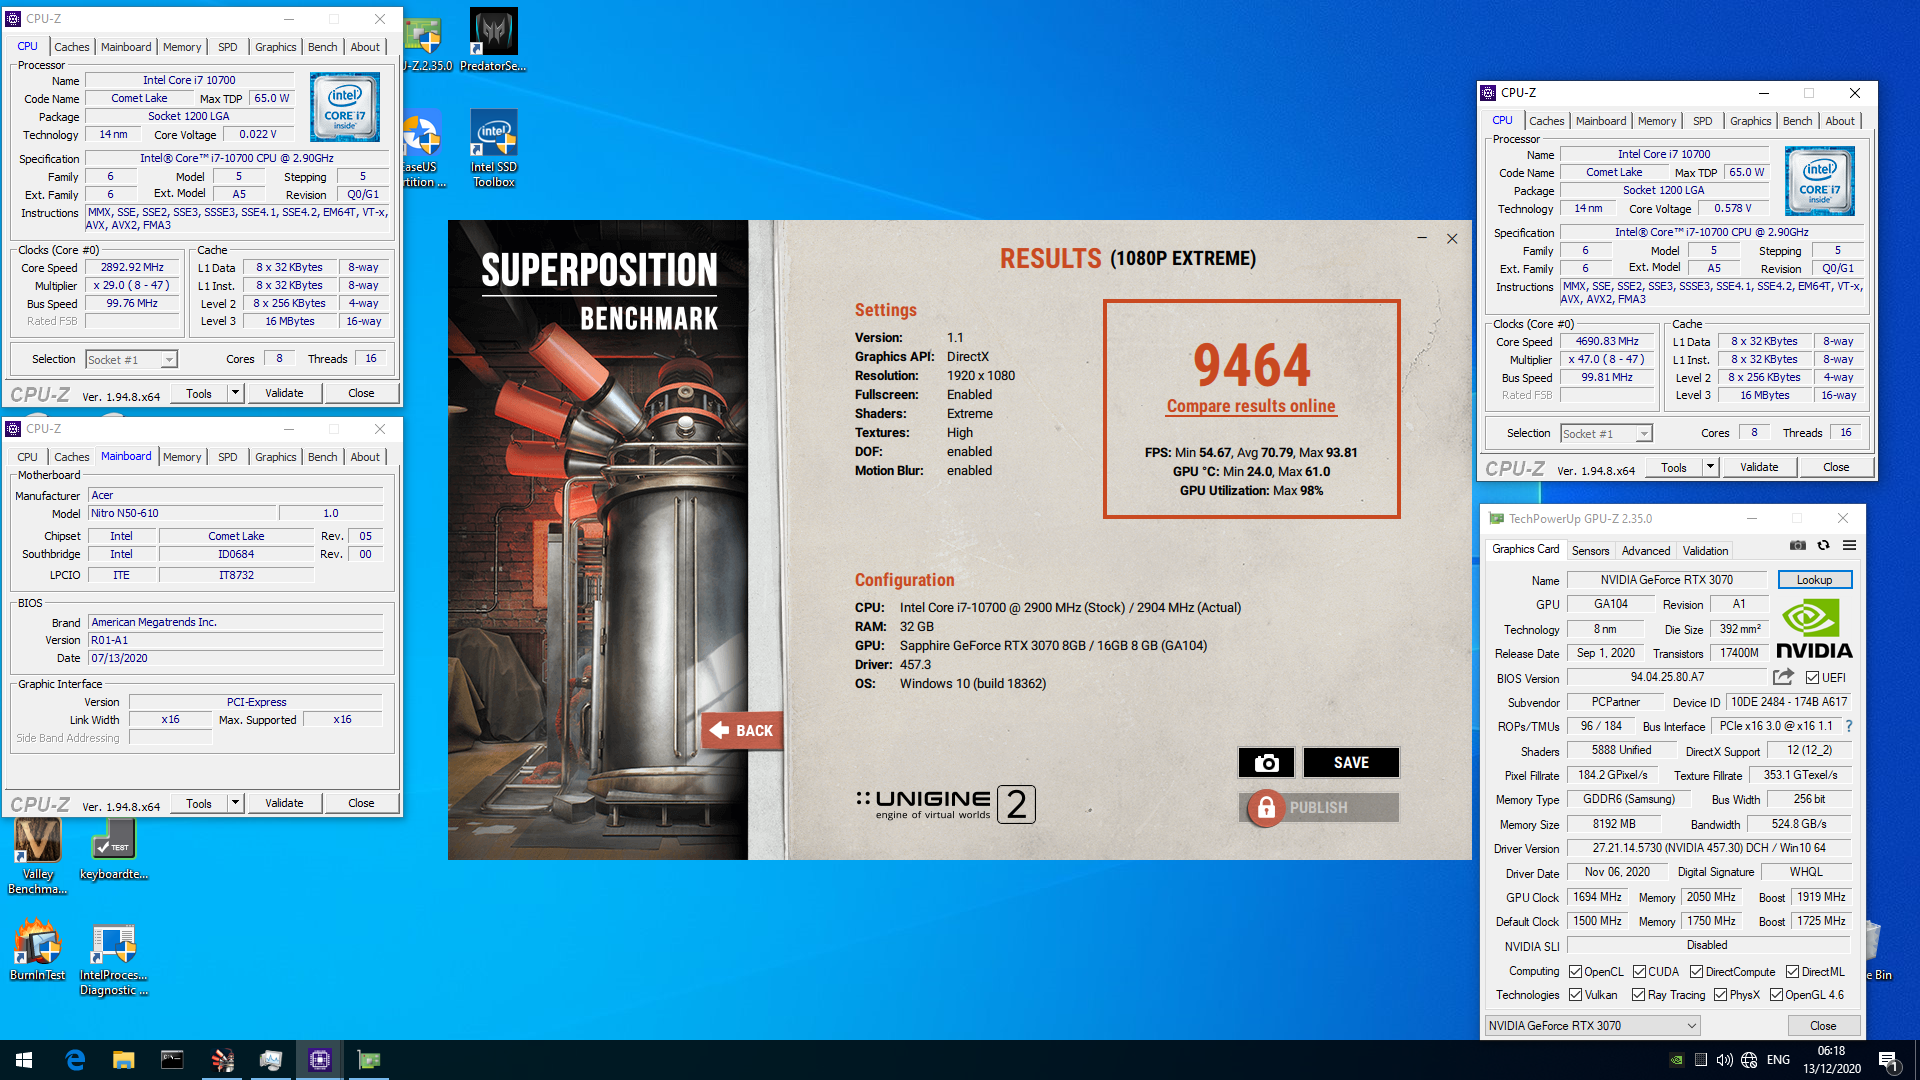Switch to Superposition Benchmark taskbar icon
This screenshot has width=1920, height=1080.
[222, 1060]
